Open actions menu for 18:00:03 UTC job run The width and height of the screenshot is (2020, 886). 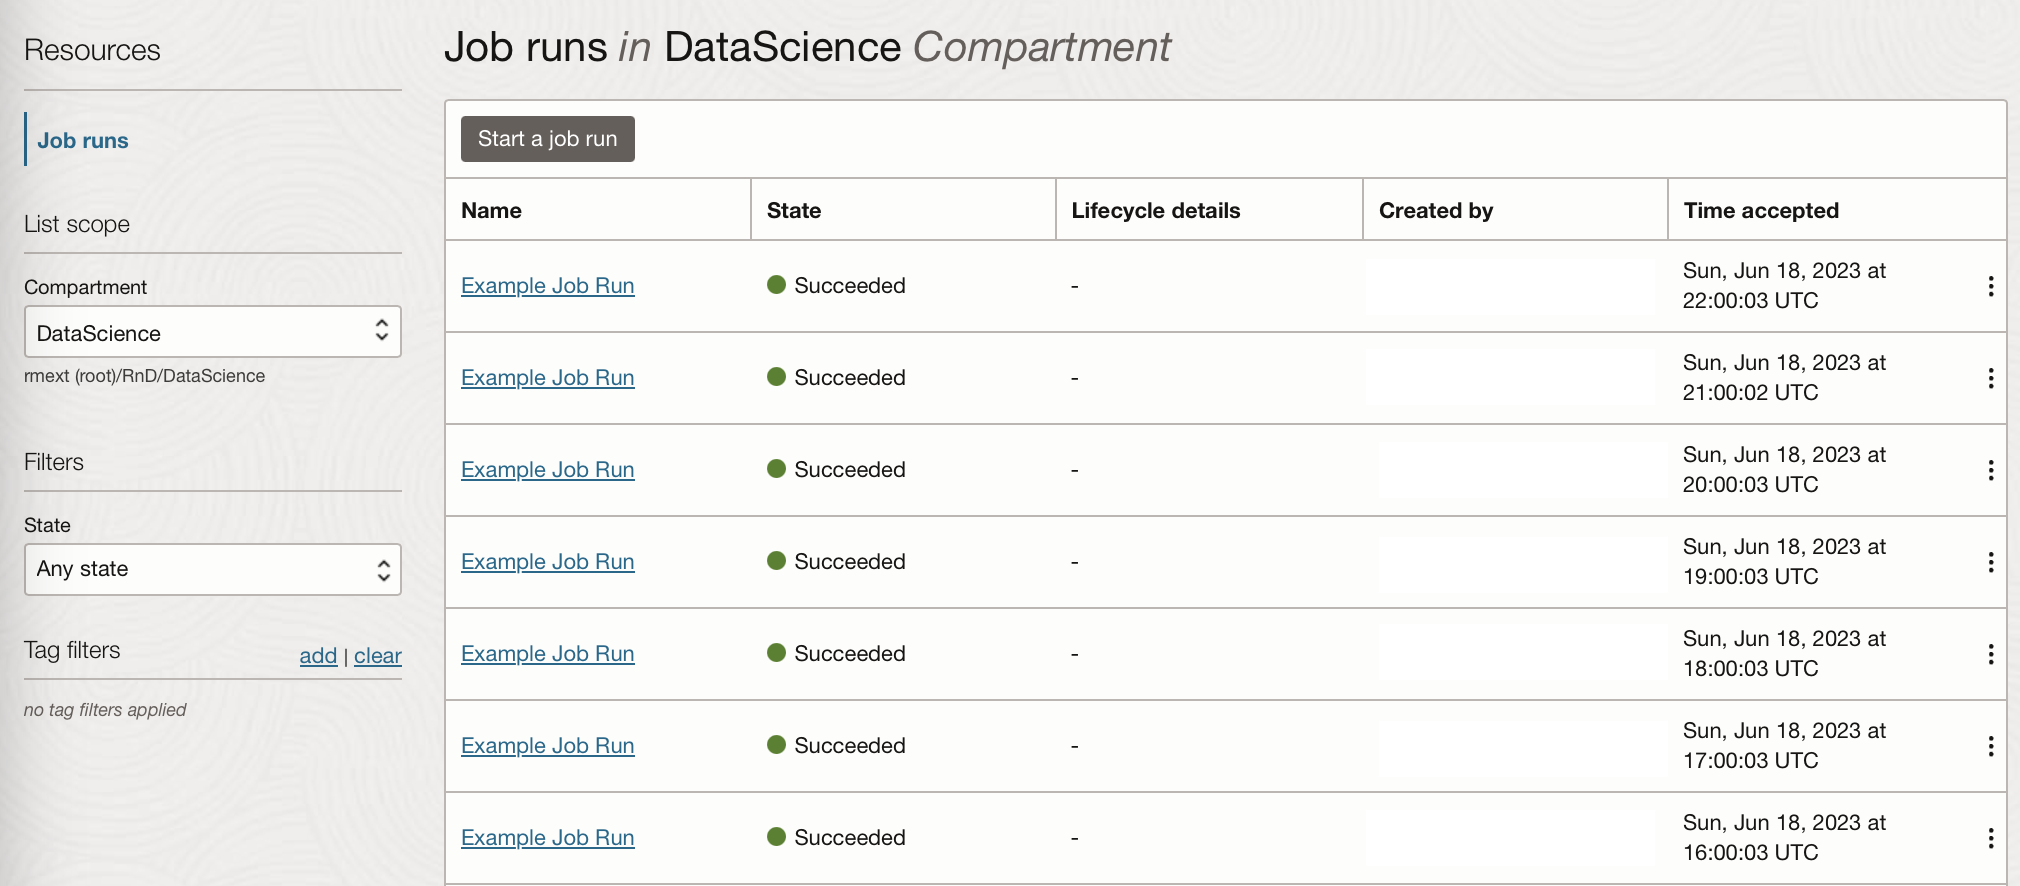(1990, 654)
